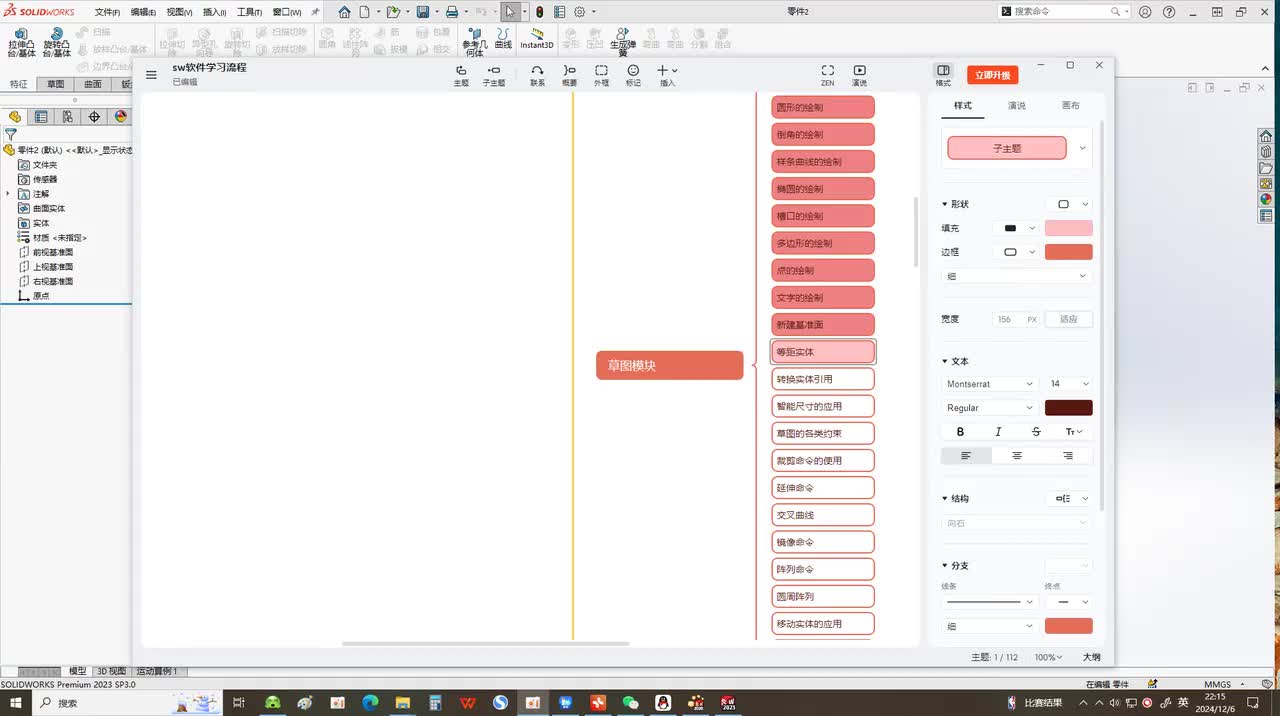This screenshot has height=716, width=1280.
Task: Select SolidWorks 拉伸凸台/基体 extrude tool
Action: coord(21,42)
